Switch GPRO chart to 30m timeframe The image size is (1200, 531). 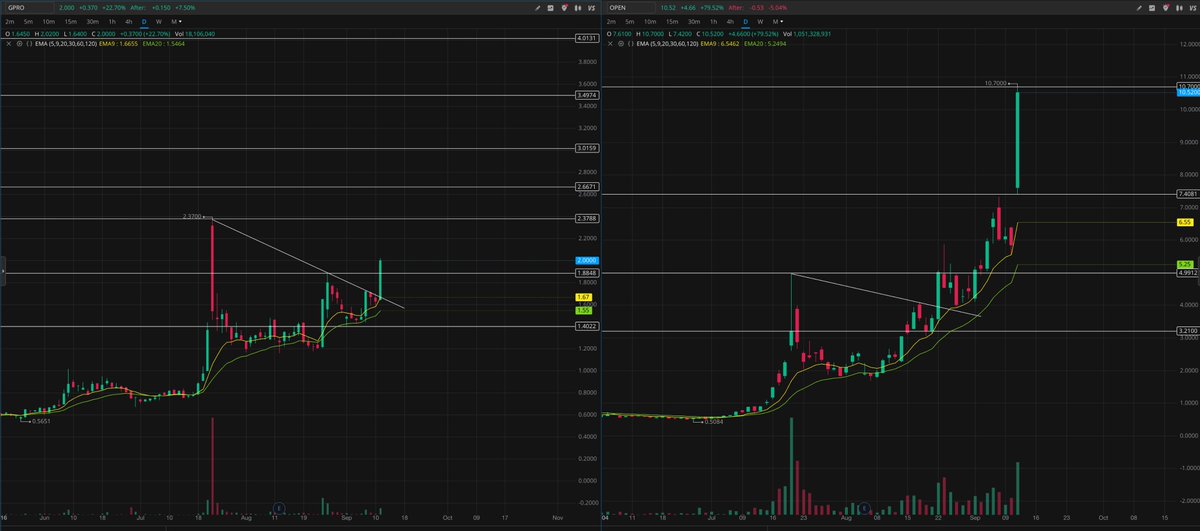(x=92, y=21)
